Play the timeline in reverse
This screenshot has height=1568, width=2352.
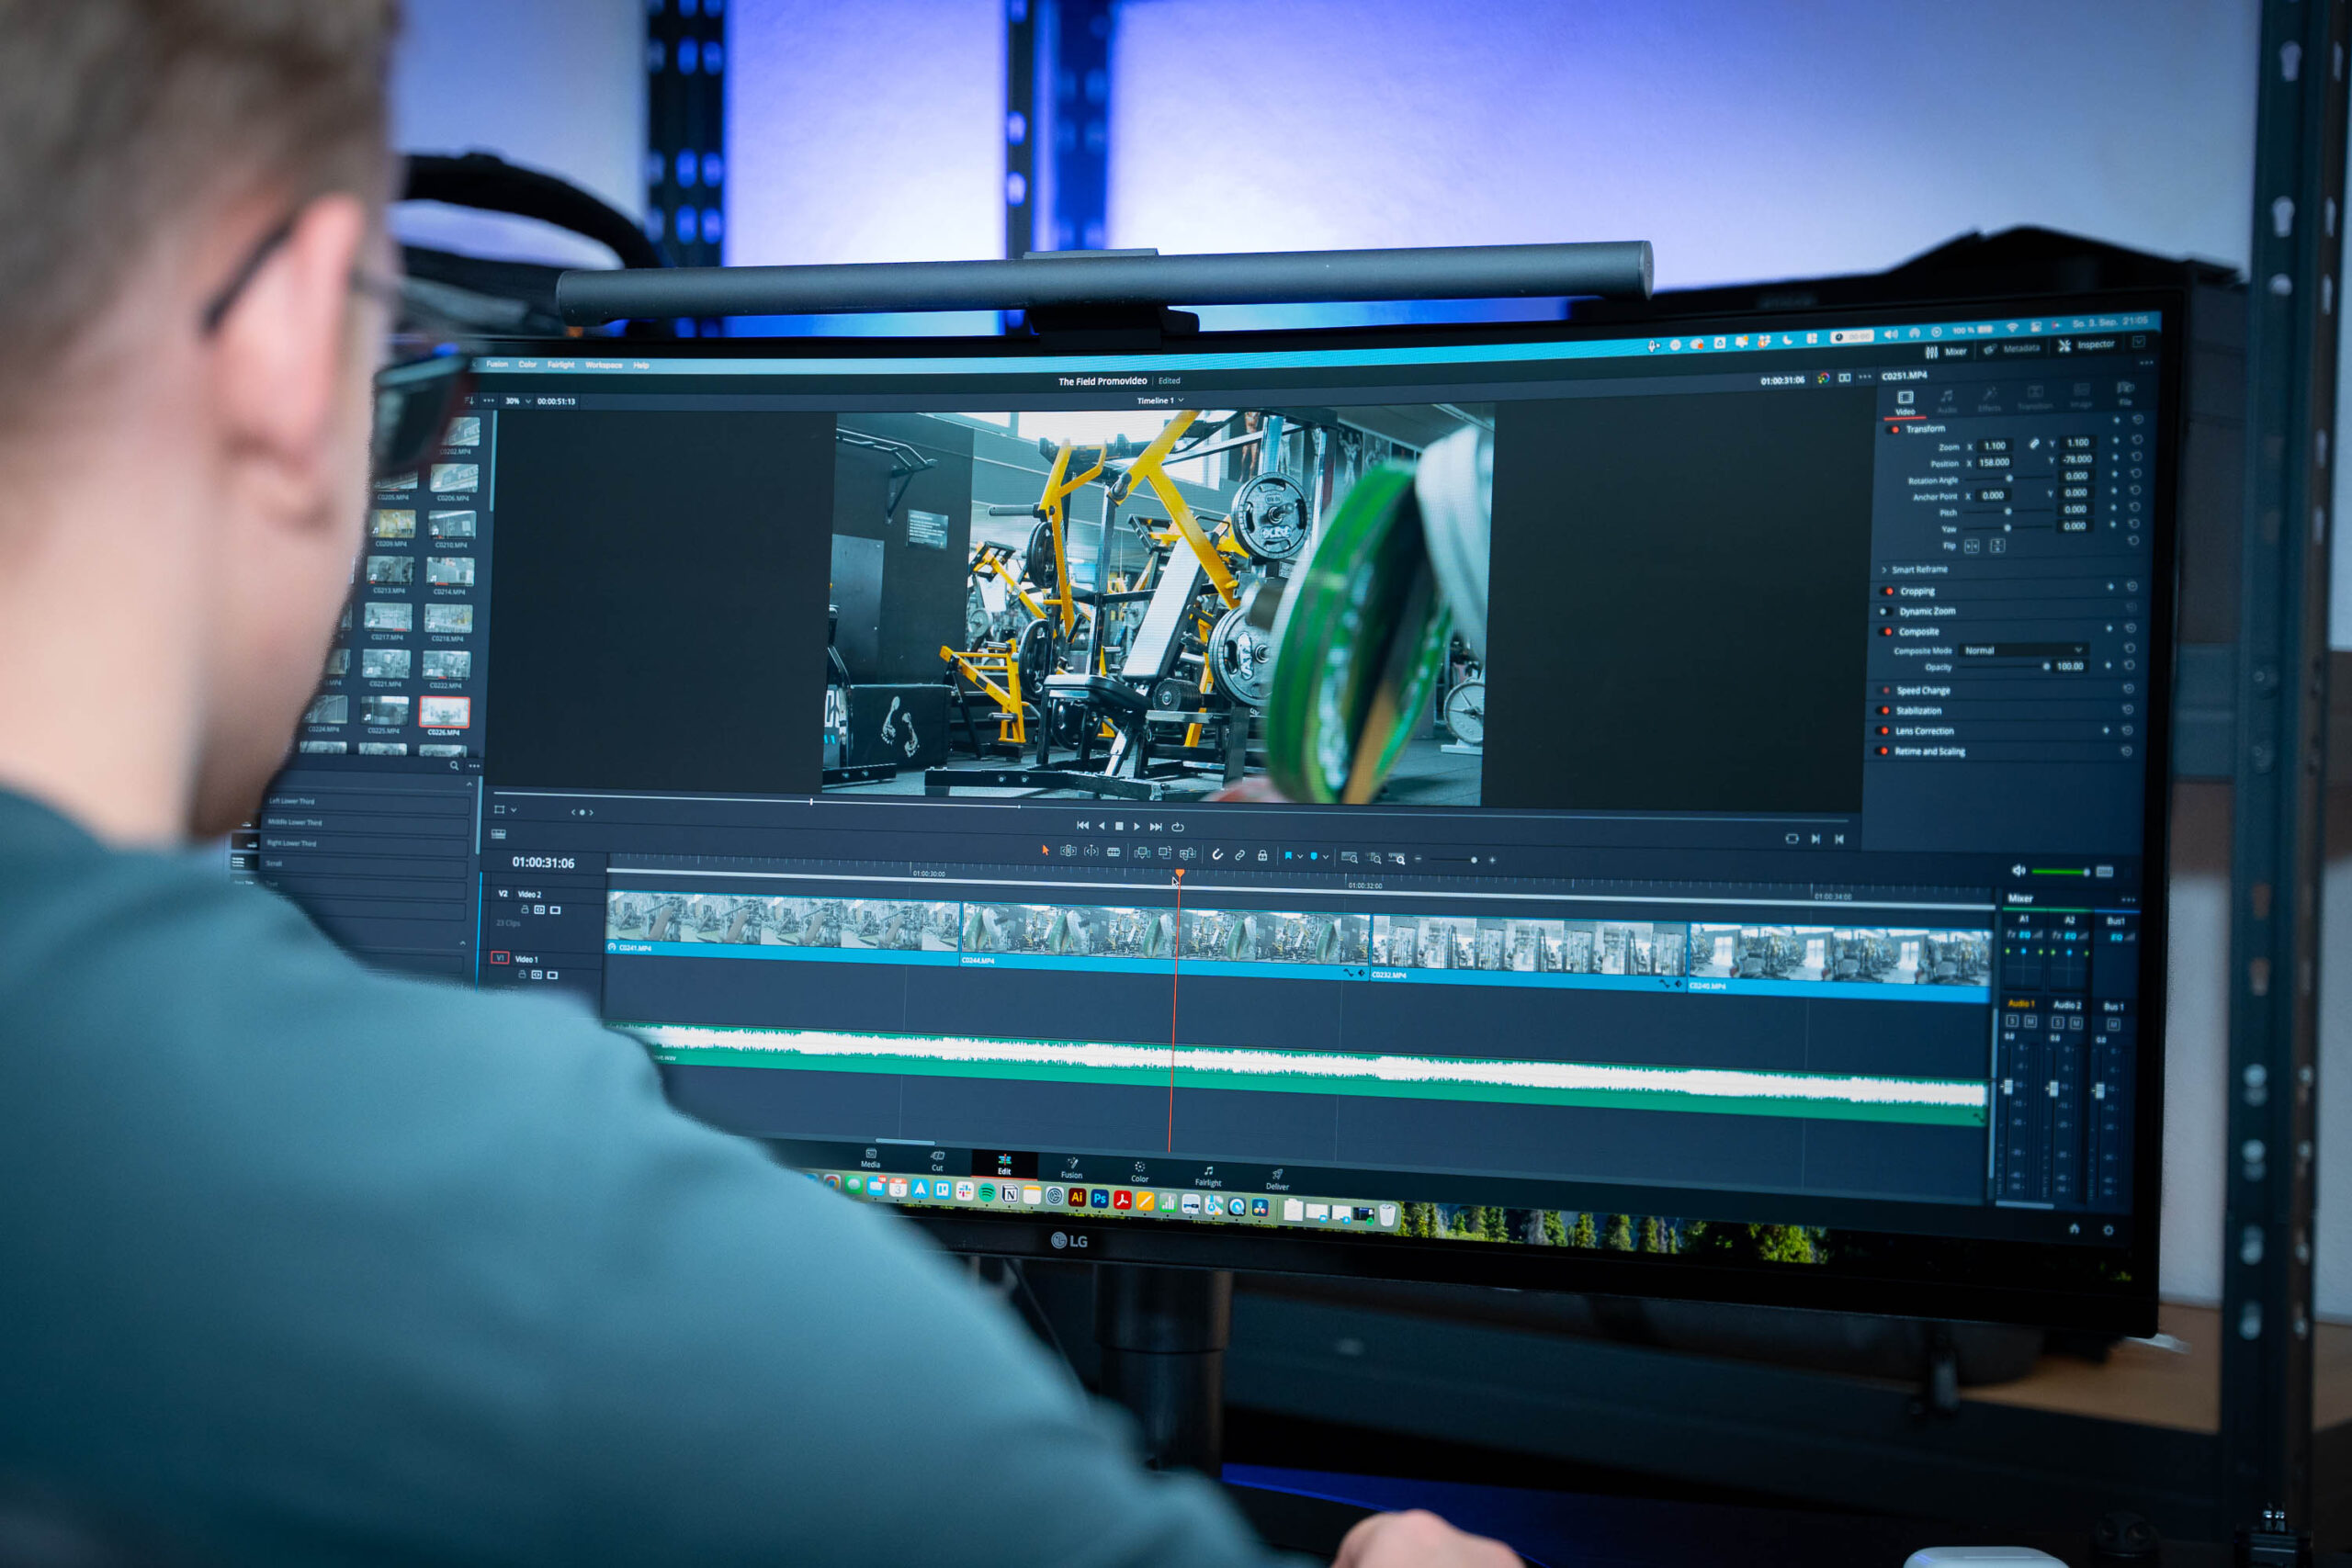coord(1102,826)
